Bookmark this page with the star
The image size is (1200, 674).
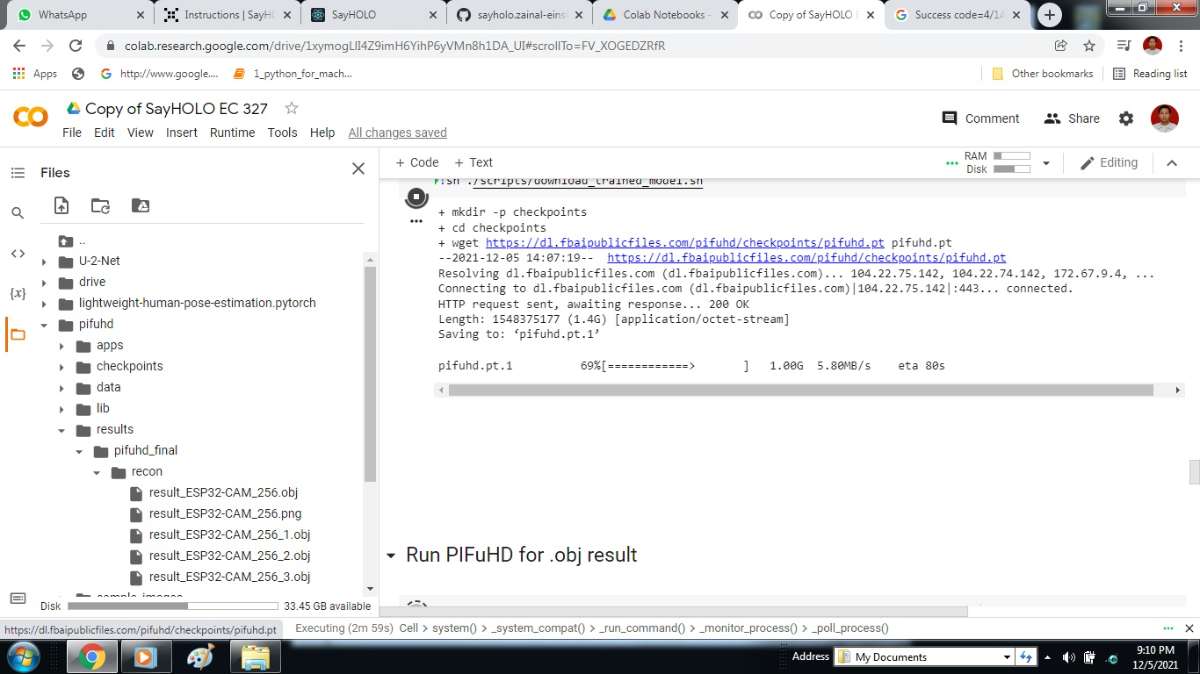tap(1089, 46)
